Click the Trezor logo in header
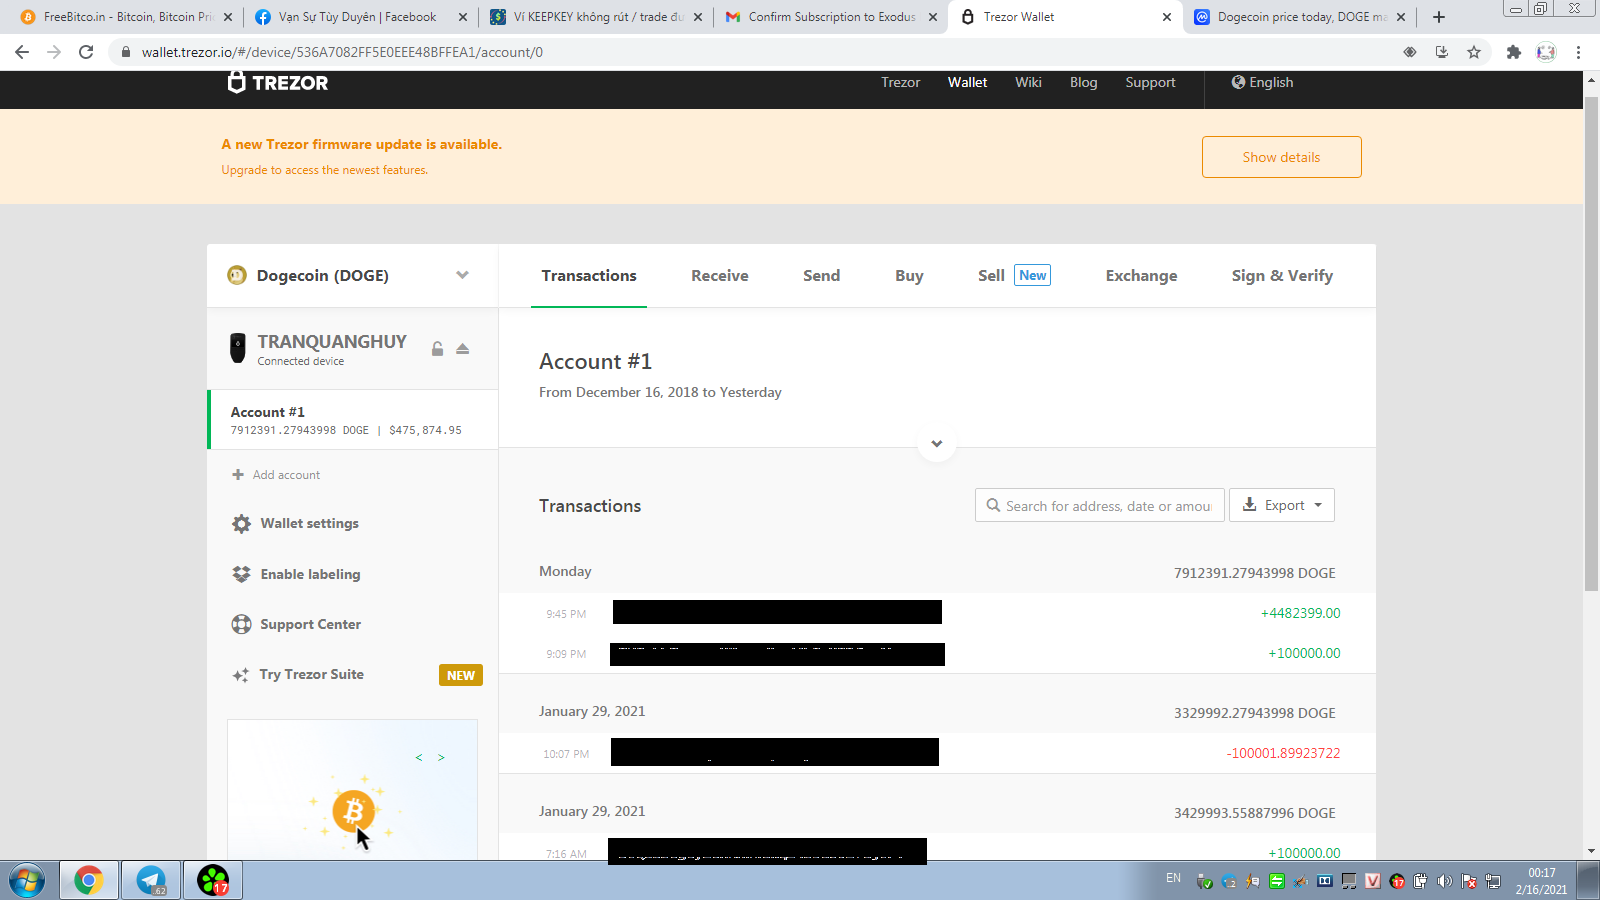 click(x=278, y=83)
